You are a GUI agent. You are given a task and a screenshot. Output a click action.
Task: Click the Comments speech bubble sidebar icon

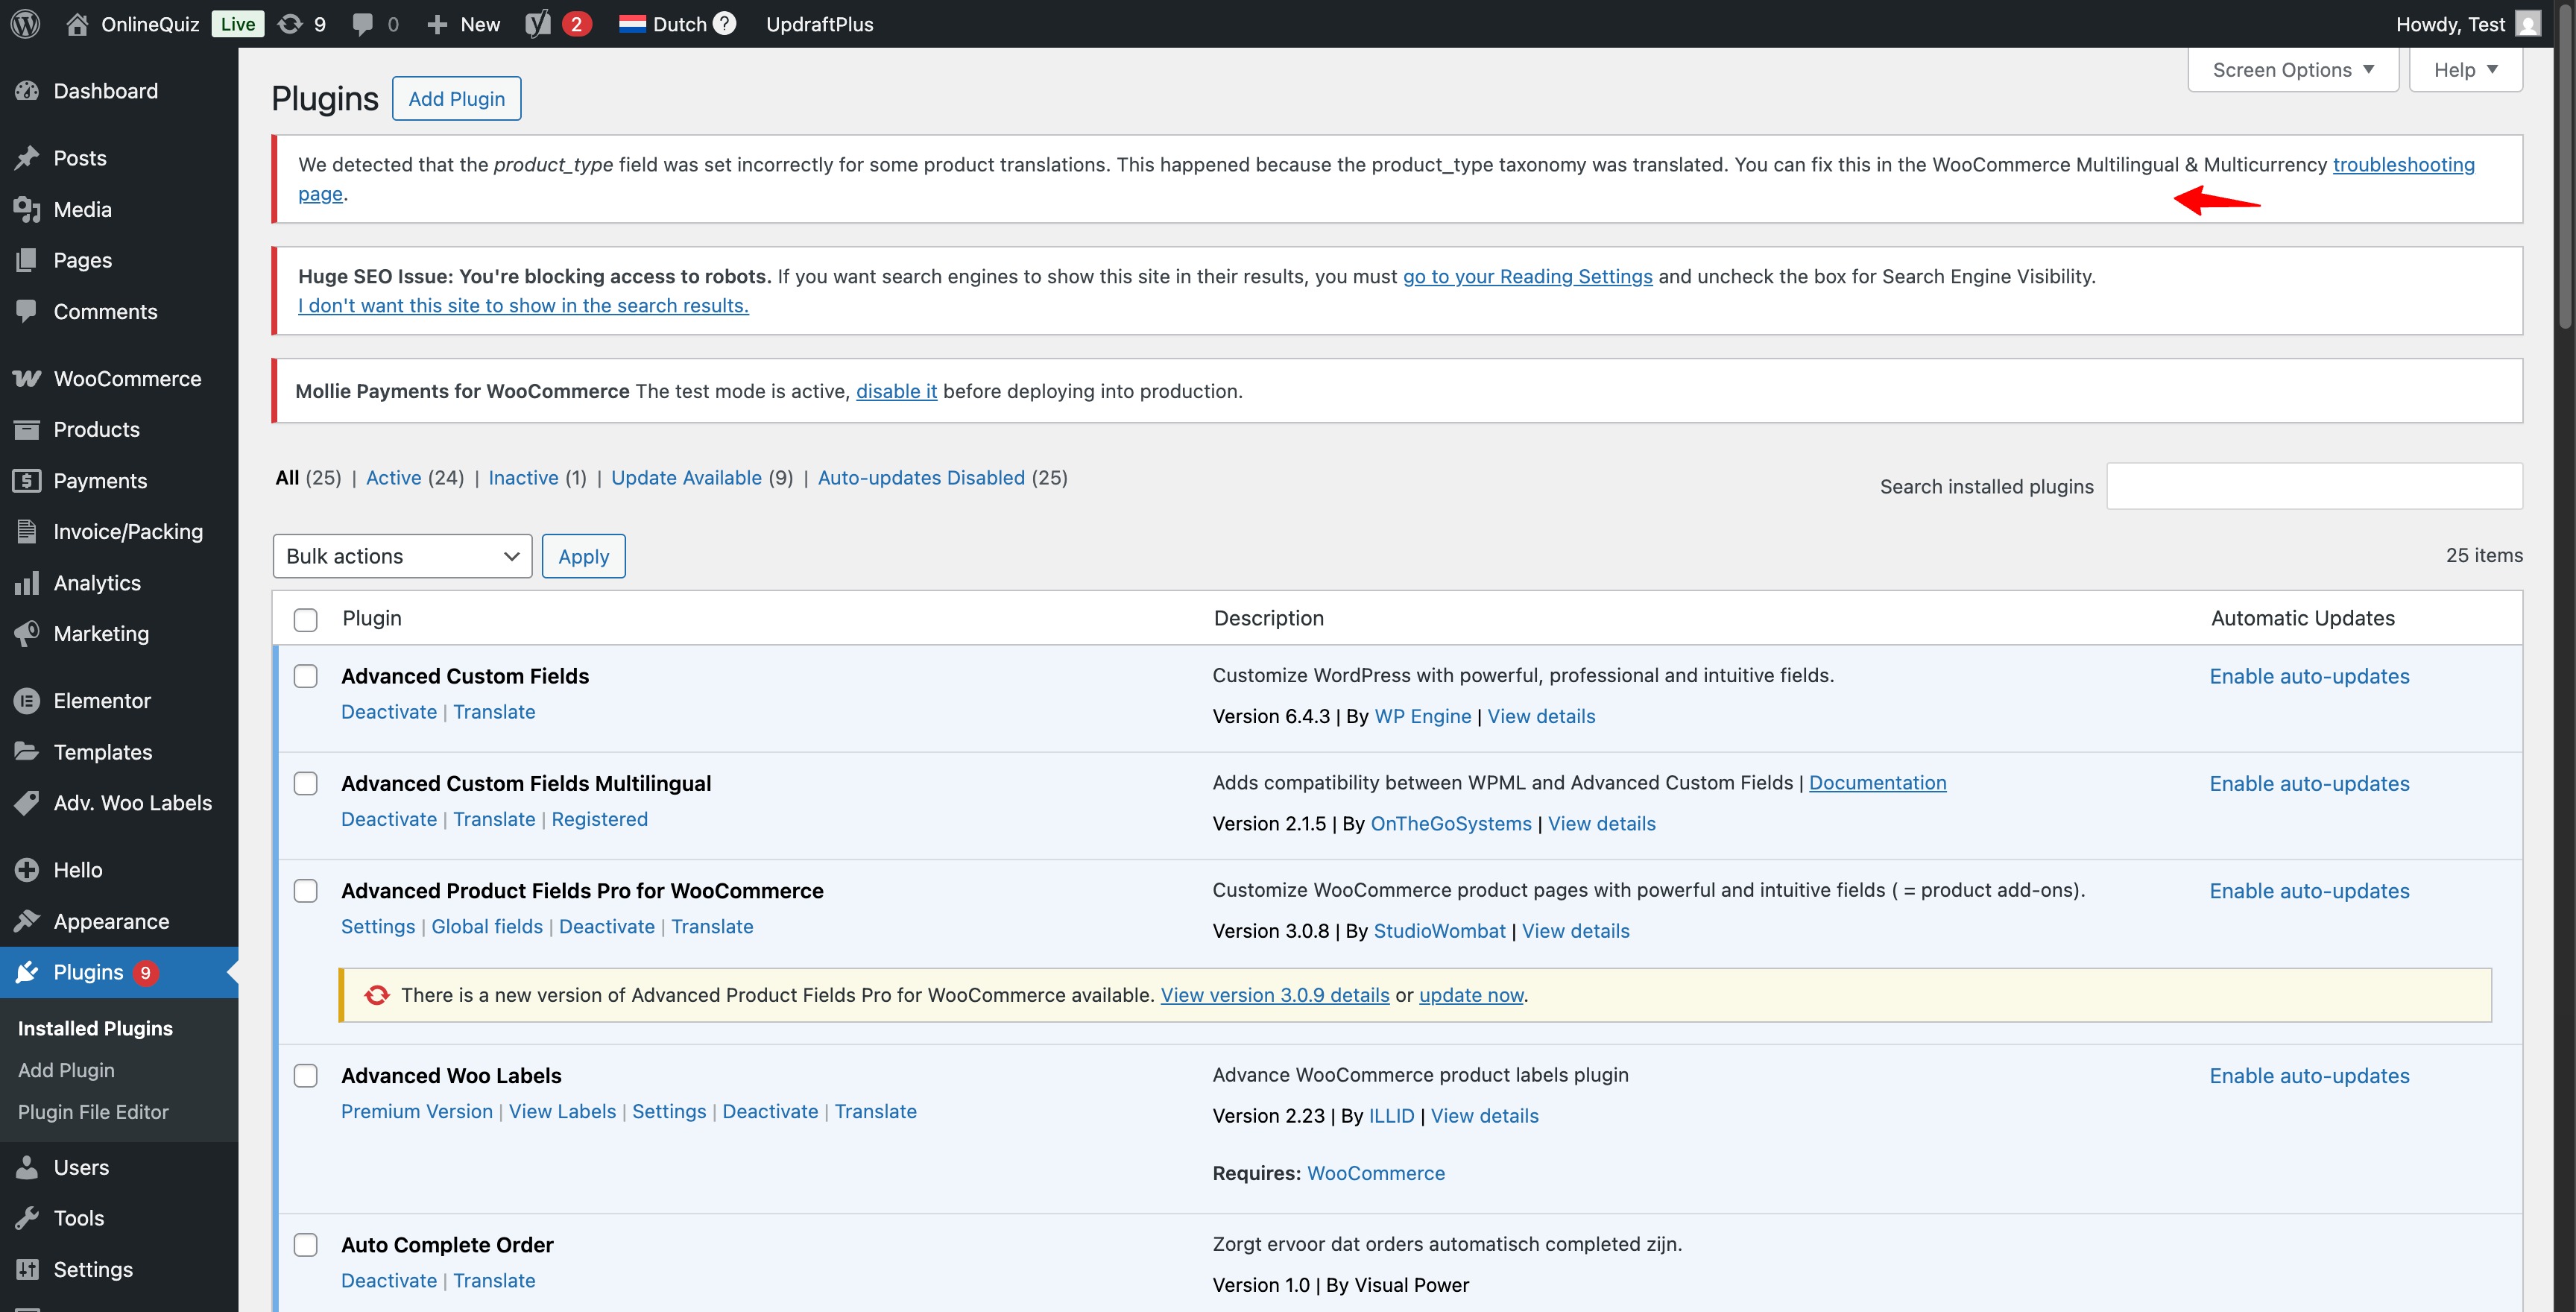27,311
